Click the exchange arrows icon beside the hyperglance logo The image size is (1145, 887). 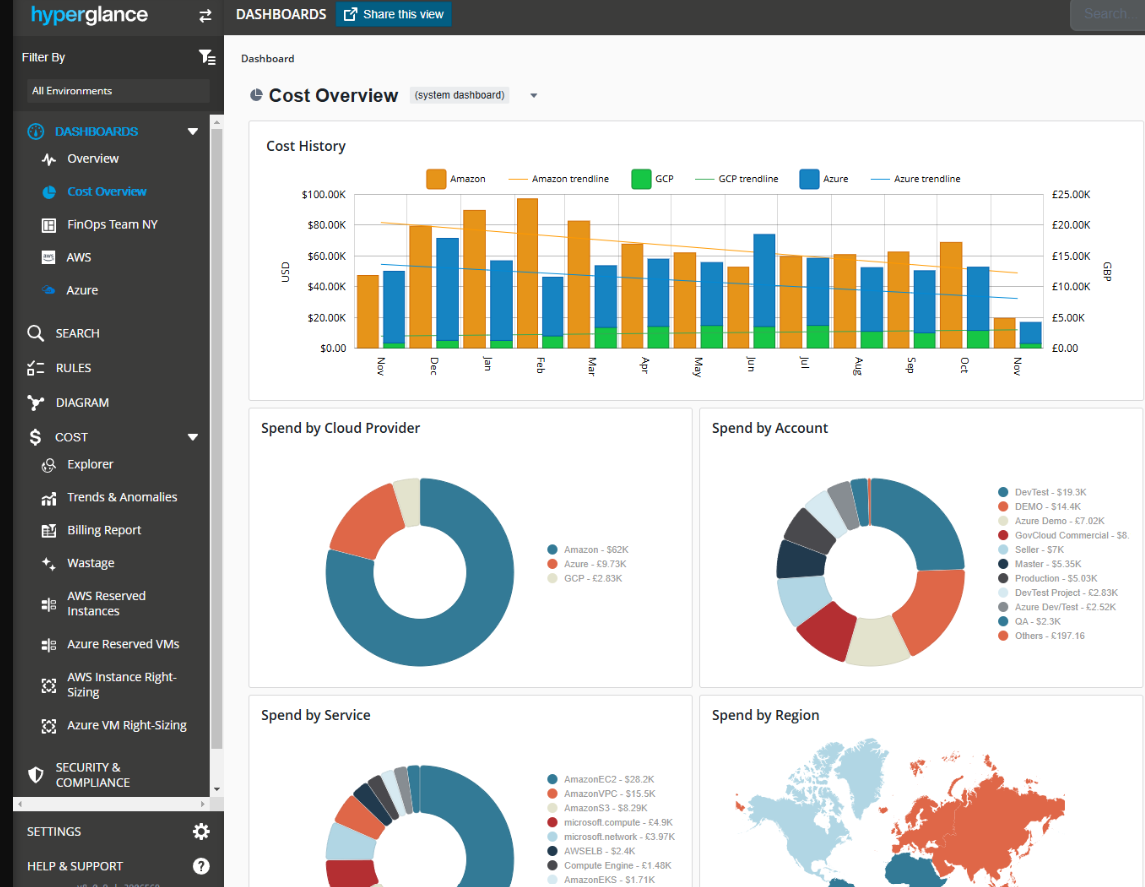tap(205, 16)
